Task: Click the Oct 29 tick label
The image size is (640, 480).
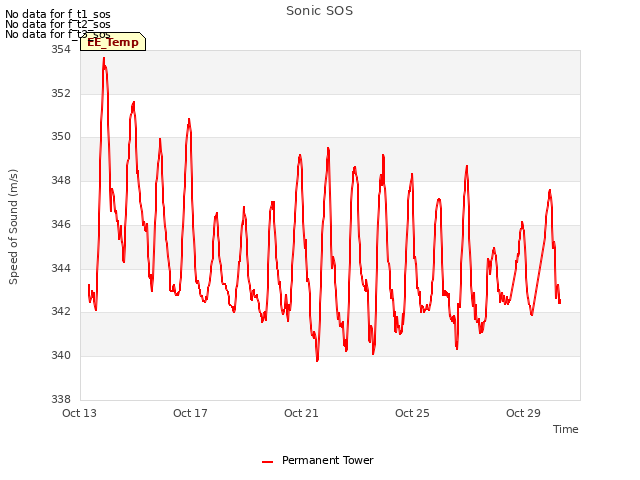Action: 523,413
